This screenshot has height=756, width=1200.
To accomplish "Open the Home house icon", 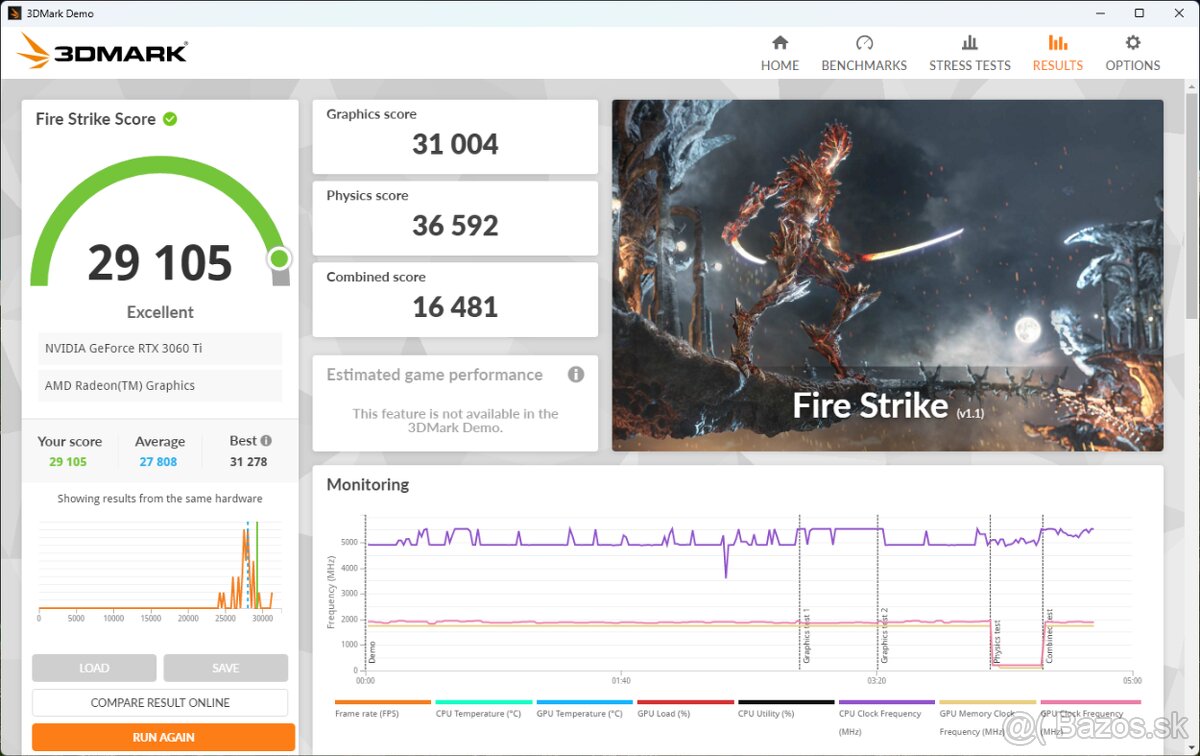I will tap(779, 42).
